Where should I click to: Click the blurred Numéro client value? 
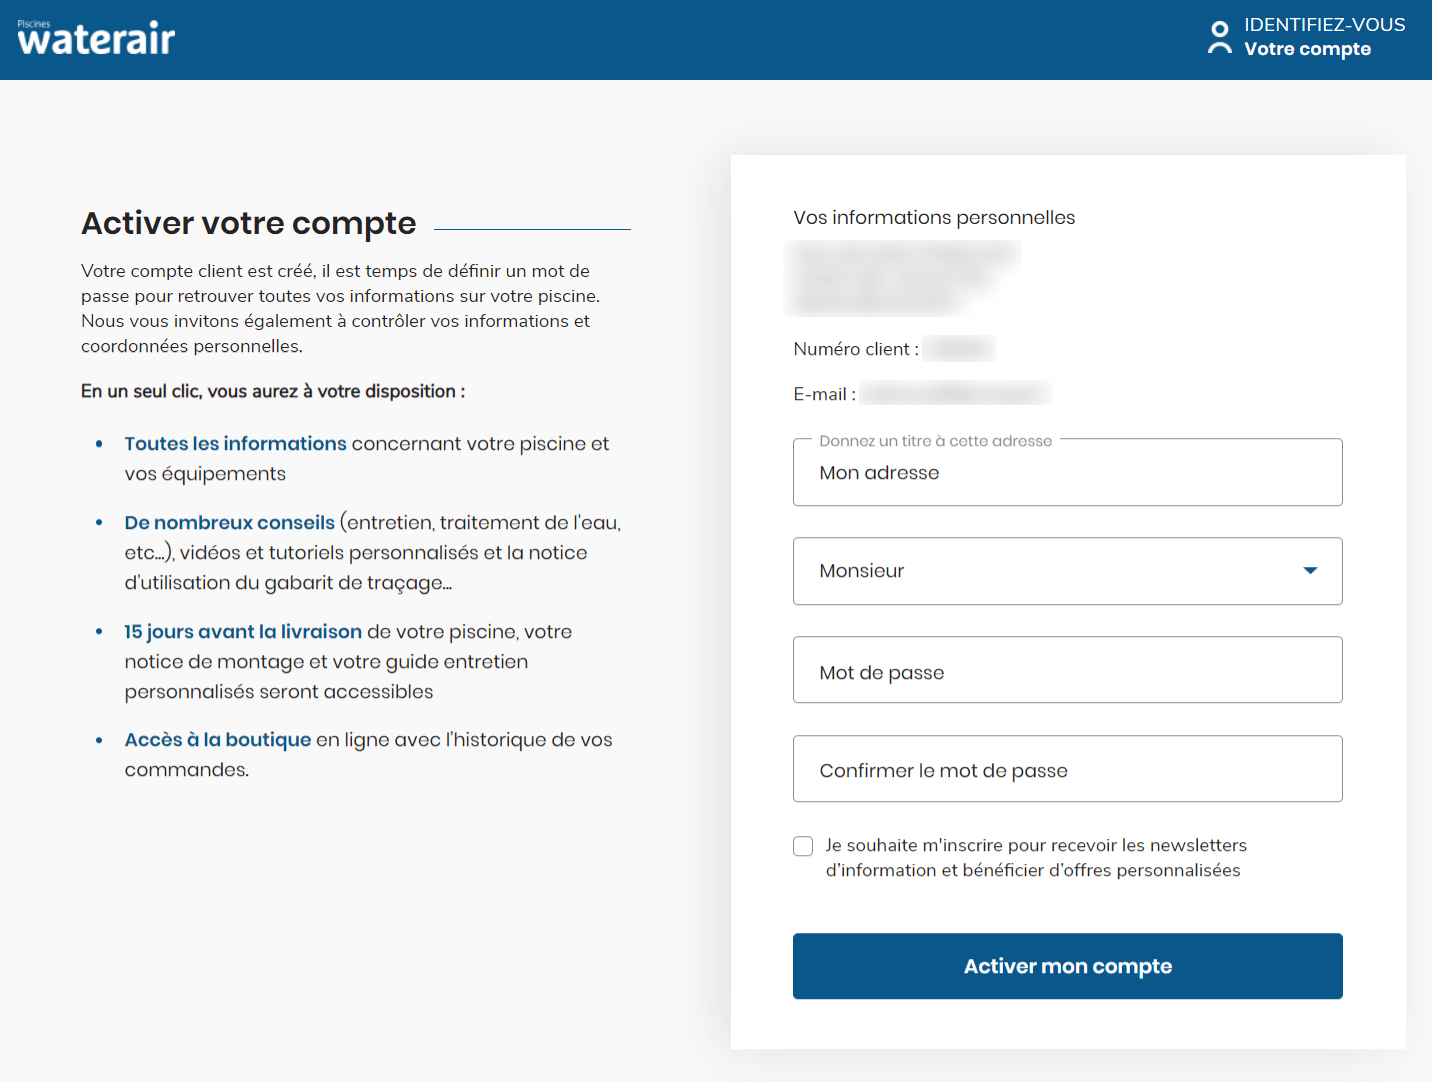tap(959, 348)
